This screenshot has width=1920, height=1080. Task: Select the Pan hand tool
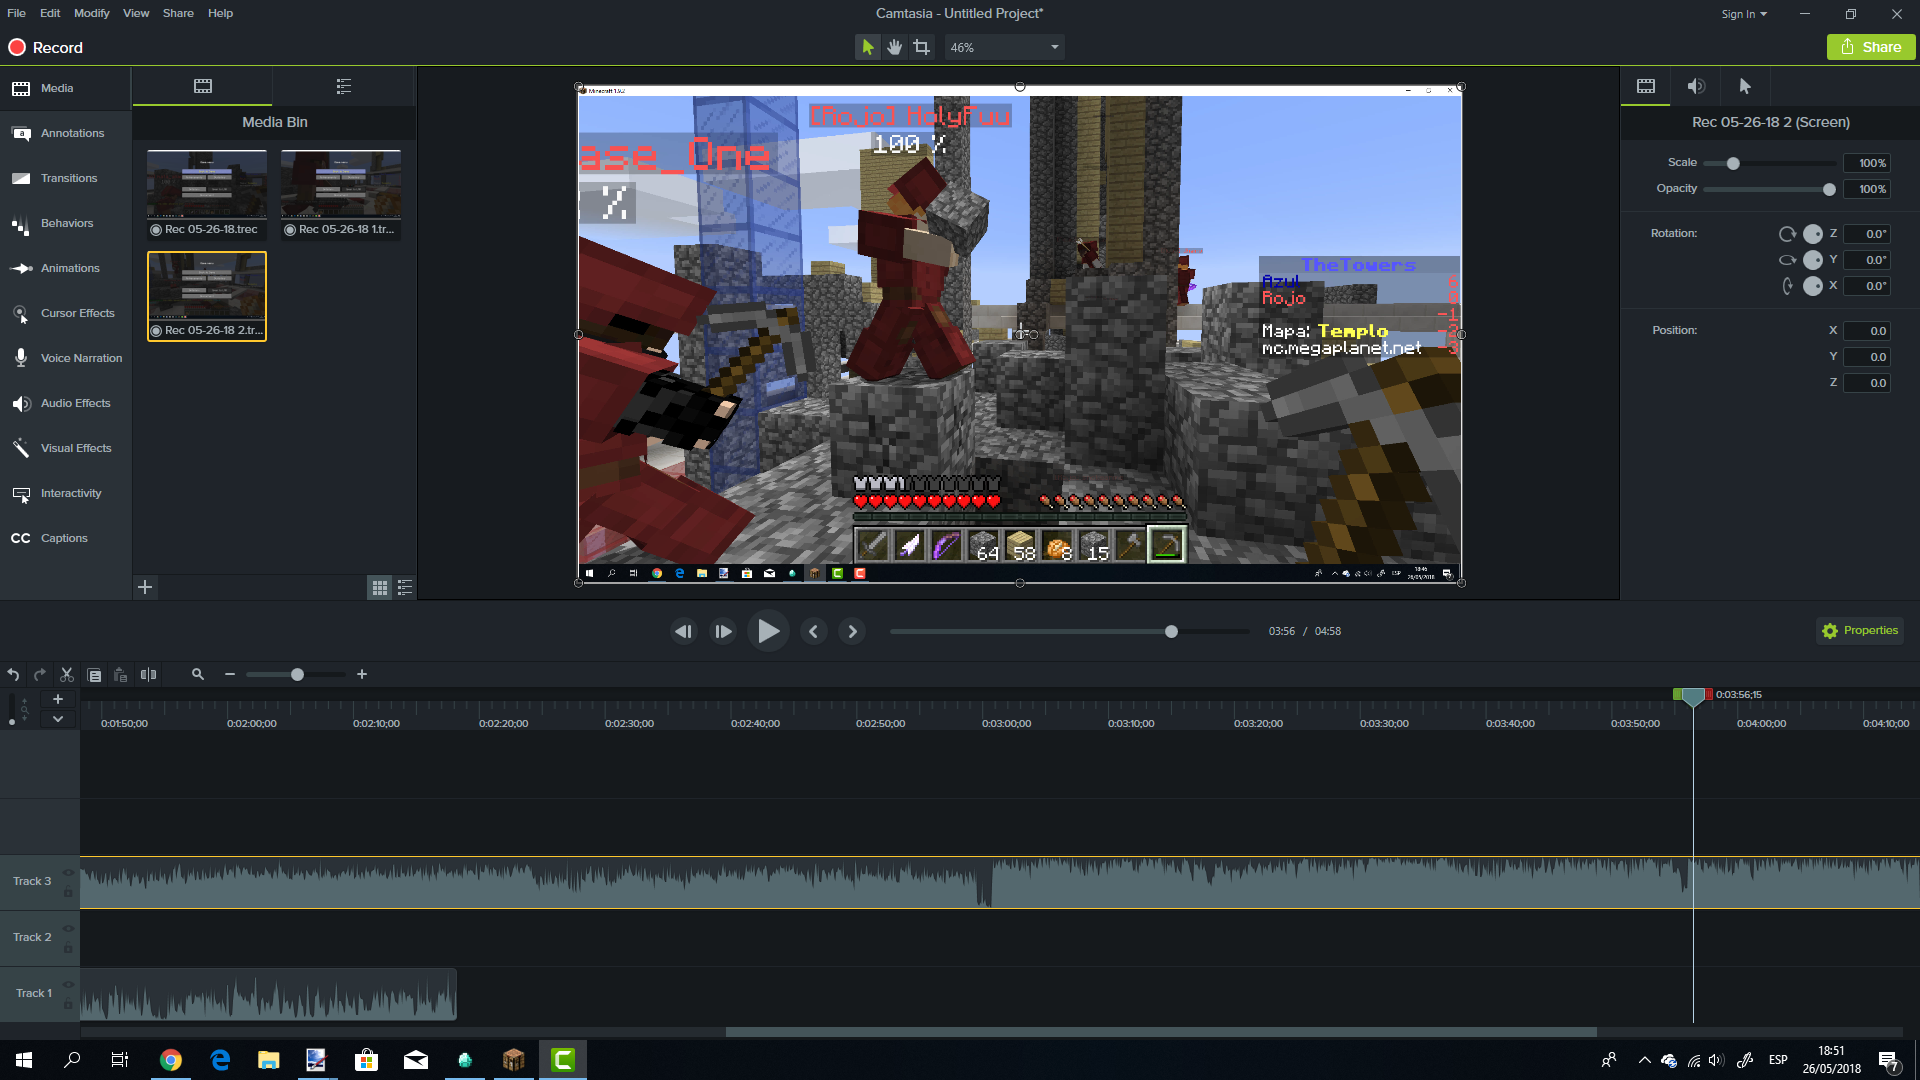(894, 47)
